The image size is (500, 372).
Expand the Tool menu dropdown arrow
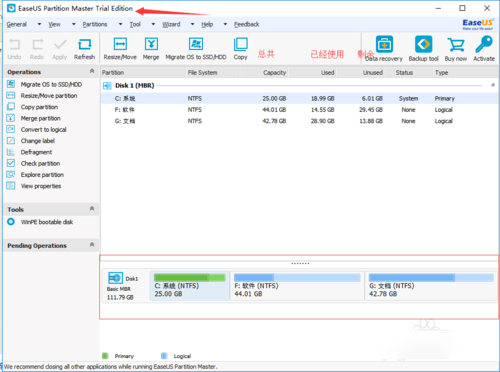[153, 24]
